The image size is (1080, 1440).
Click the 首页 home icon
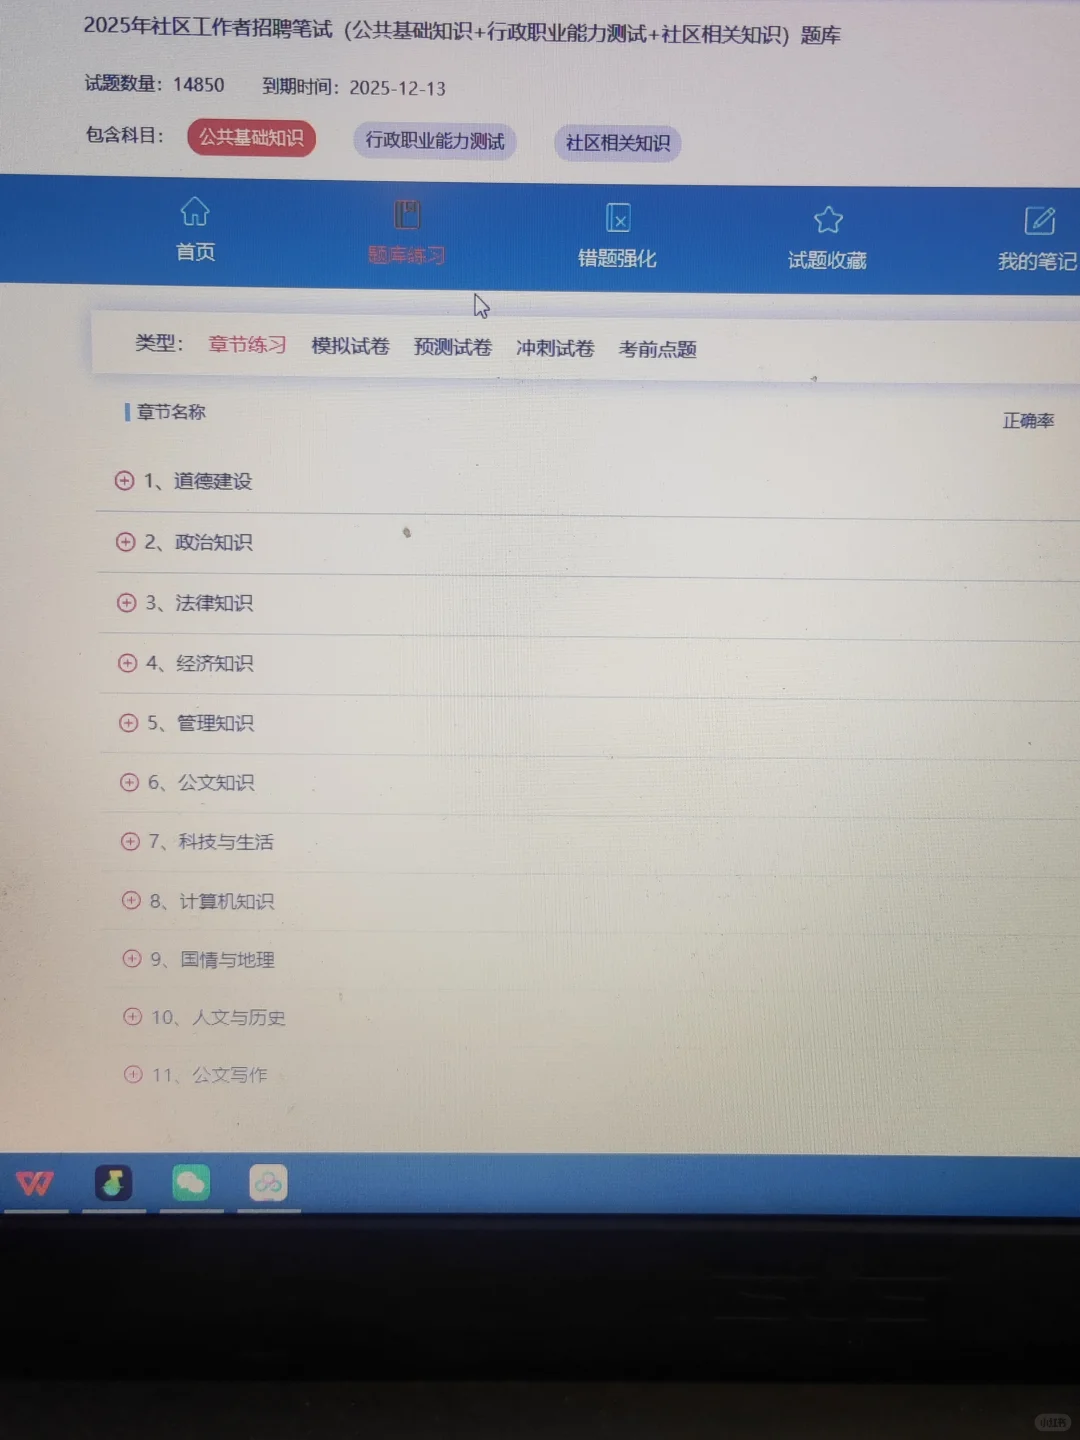coord(194,212)
